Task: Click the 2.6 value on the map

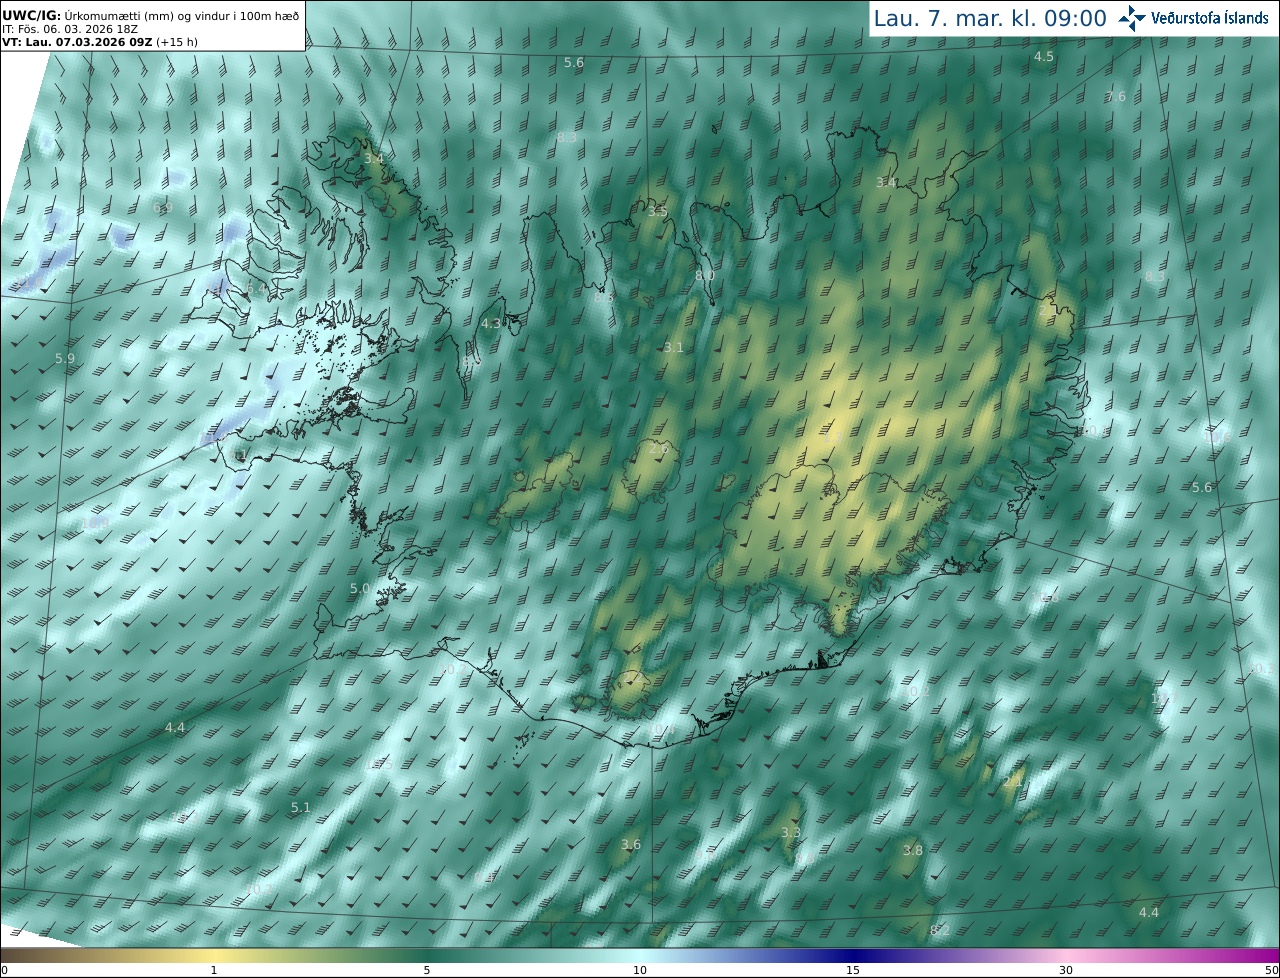Action: tap(659, 450)
